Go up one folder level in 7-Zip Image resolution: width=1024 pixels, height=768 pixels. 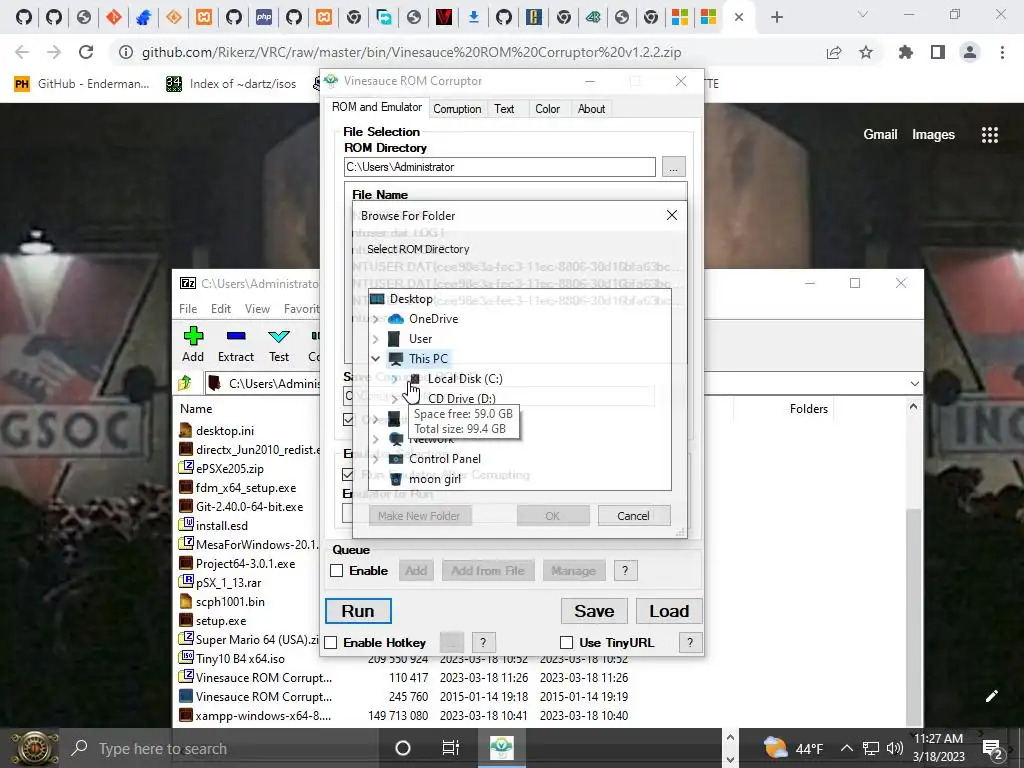click(x=185, y=383)
